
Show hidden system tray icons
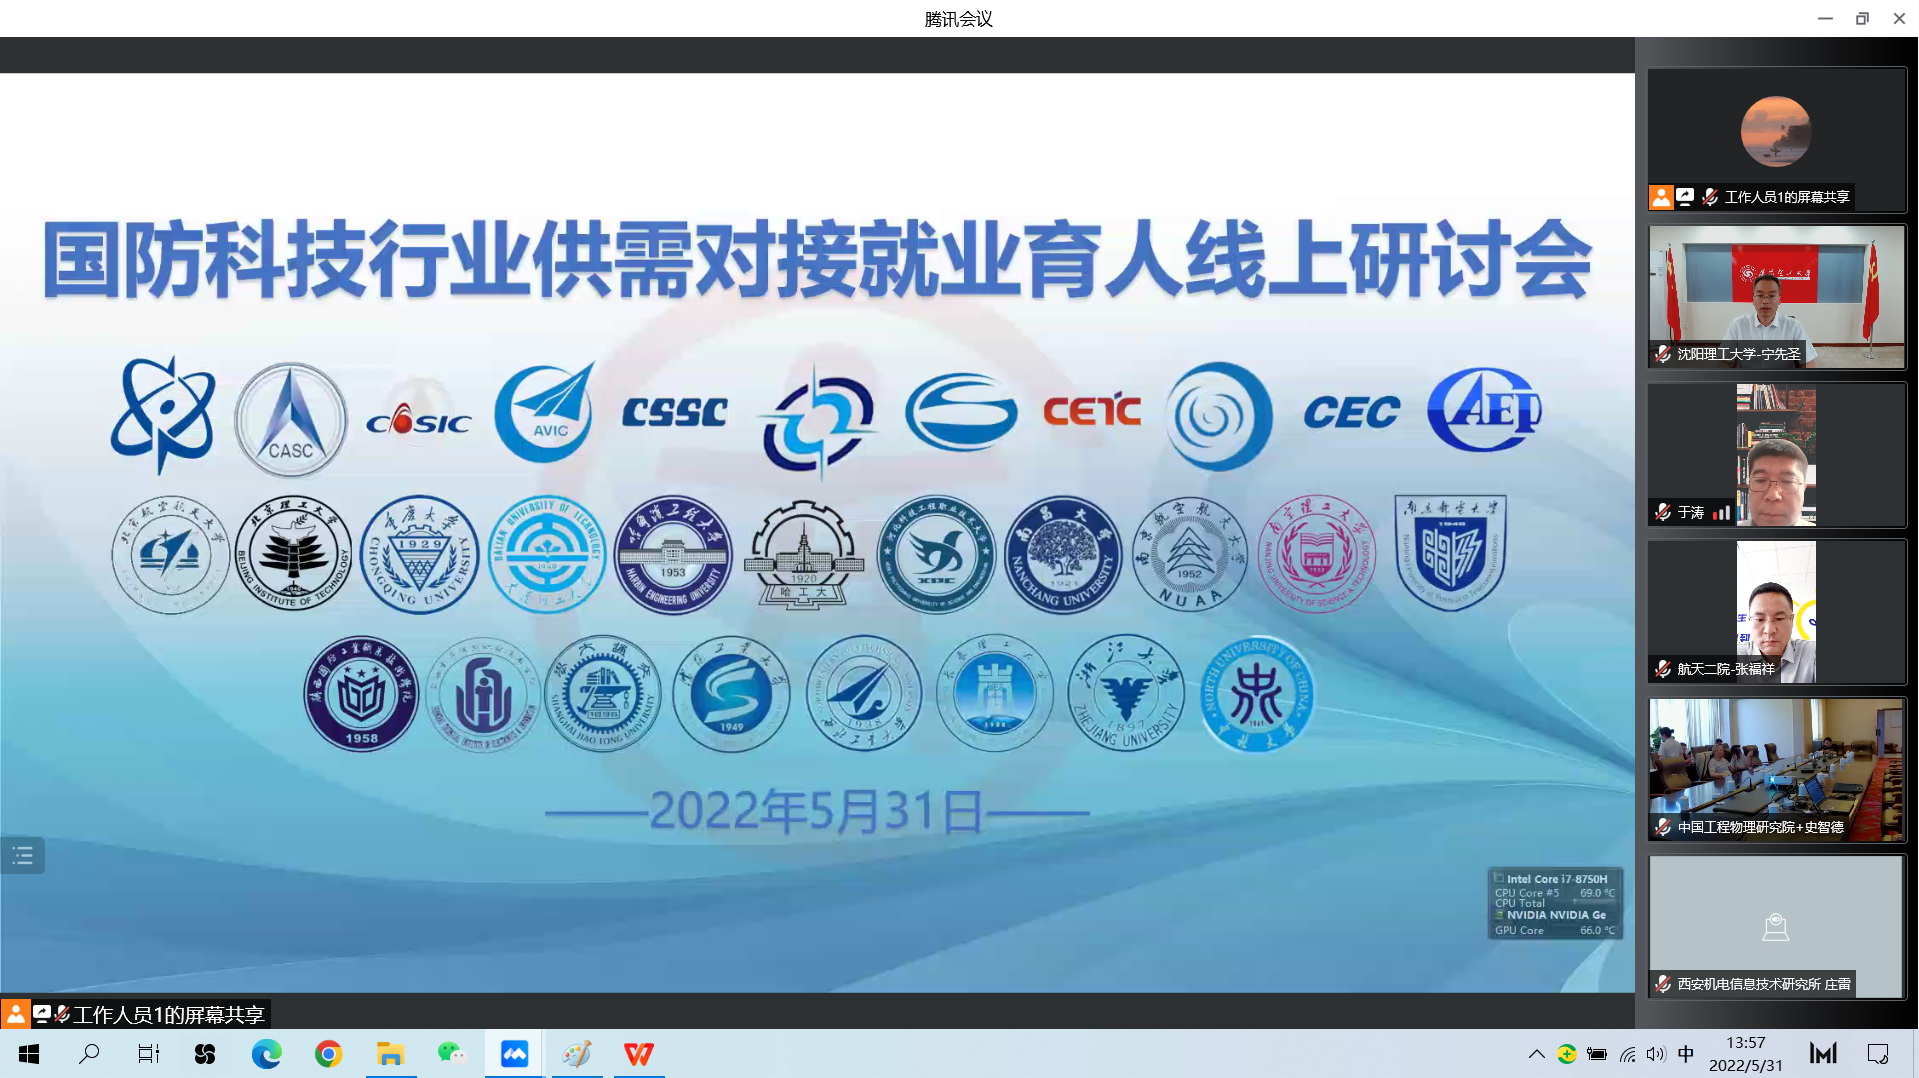click(1536, 1054)
